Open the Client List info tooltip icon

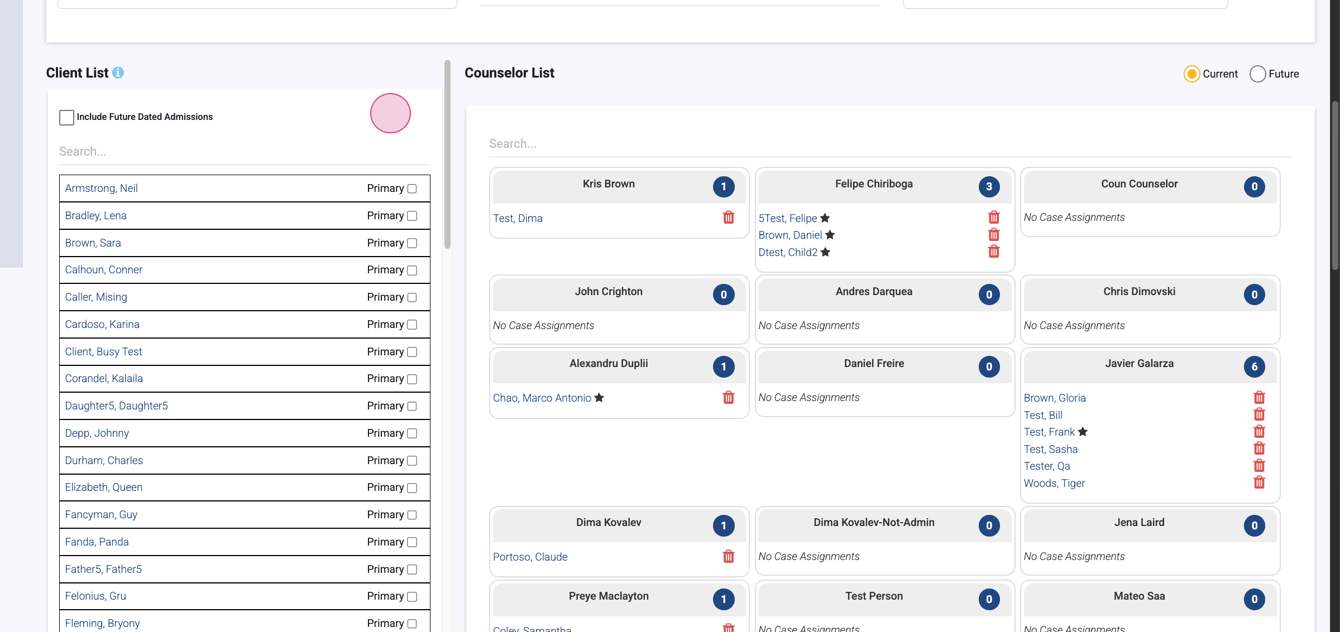click(x=117, y=72)
